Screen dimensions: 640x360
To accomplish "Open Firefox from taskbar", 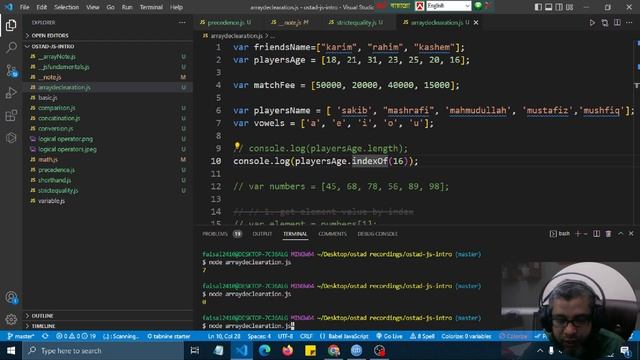I will (x=287, y=351).
